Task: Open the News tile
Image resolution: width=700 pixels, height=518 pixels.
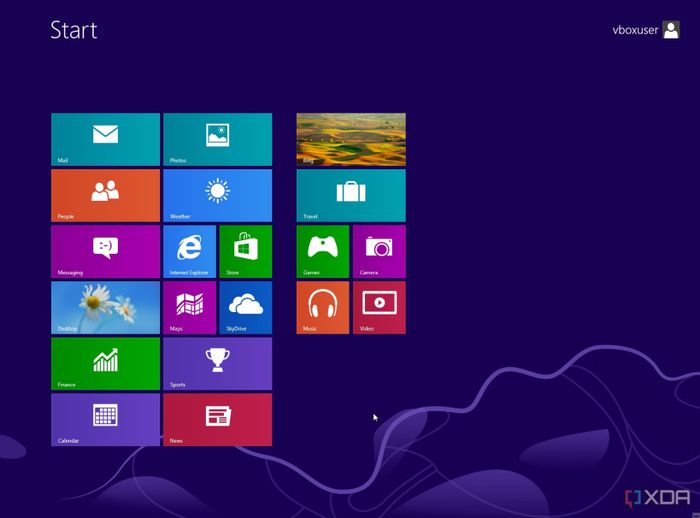Action: (x=217, y=420)
